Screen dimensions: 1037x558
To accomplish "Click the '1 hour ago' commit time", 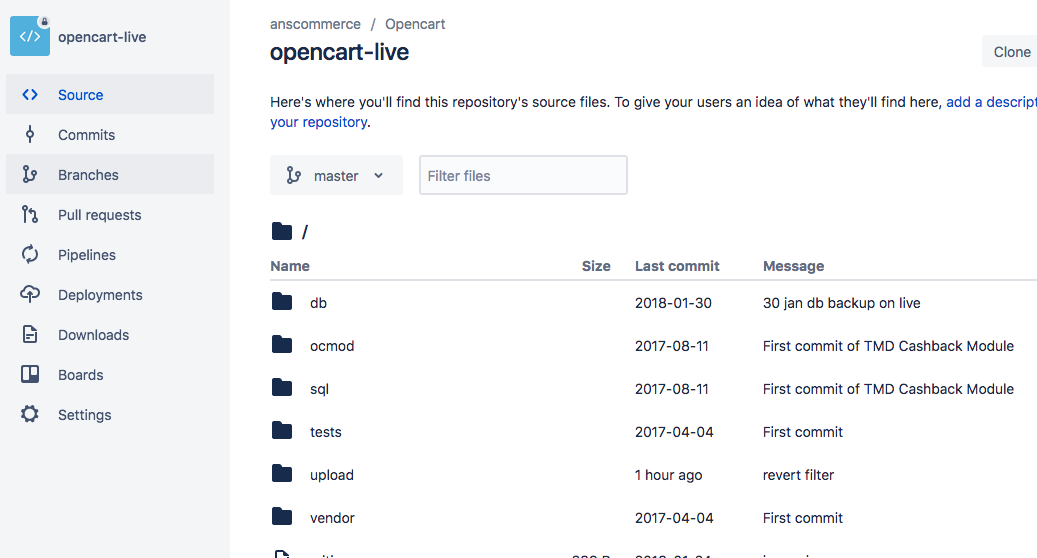I will [x=669, y=475].
